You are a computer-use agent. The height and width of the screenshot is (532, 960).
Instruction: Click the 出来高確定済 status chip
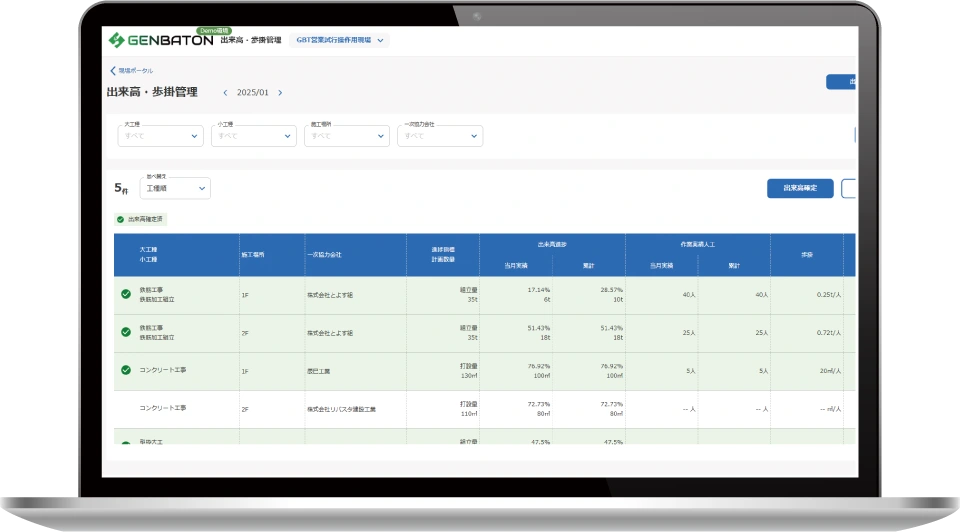click(140, 219)
